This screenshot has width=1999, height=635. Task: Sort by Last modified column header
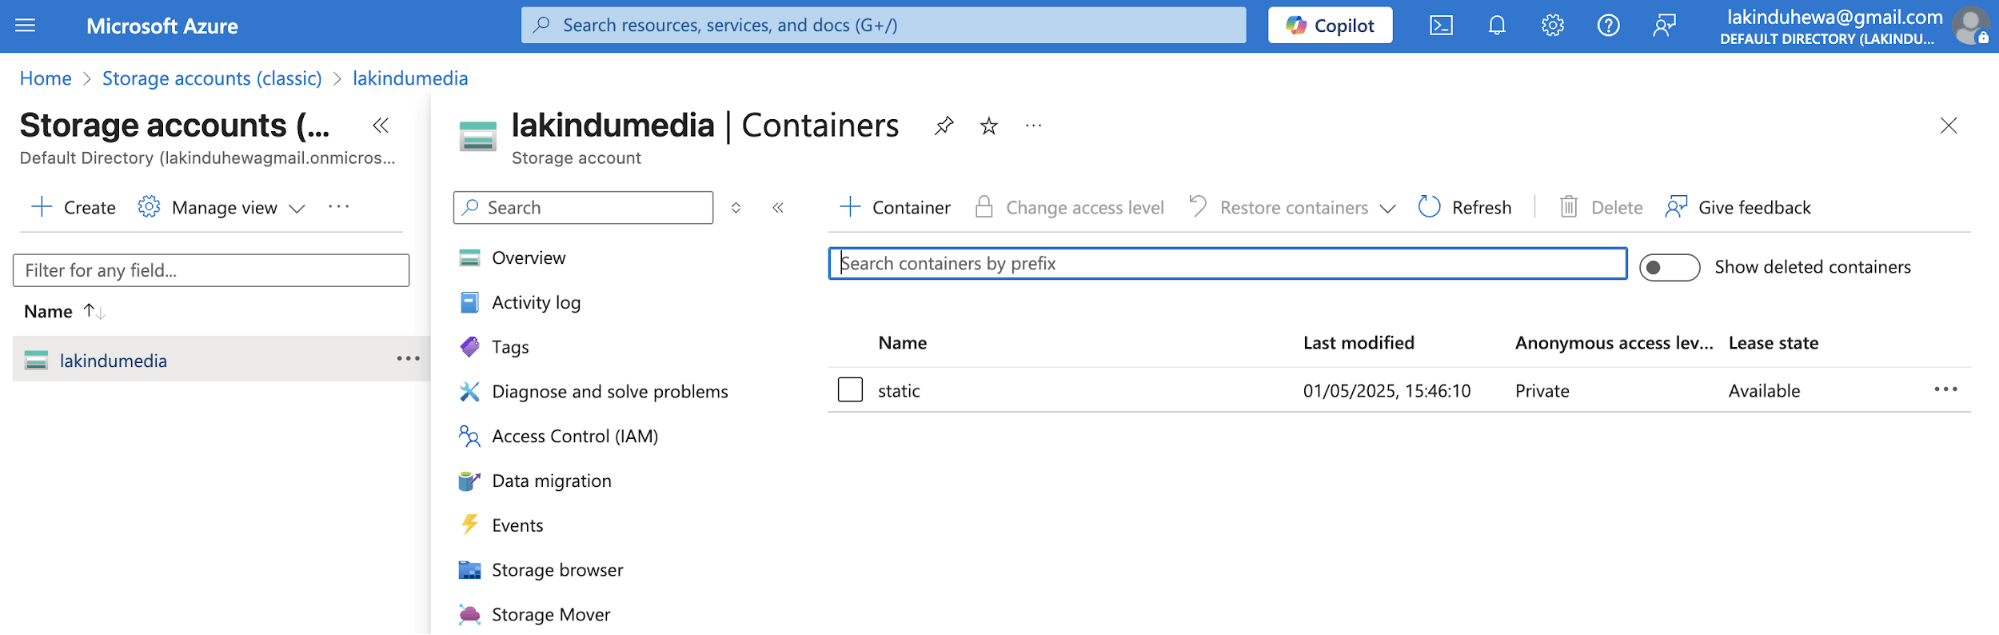1358,343
